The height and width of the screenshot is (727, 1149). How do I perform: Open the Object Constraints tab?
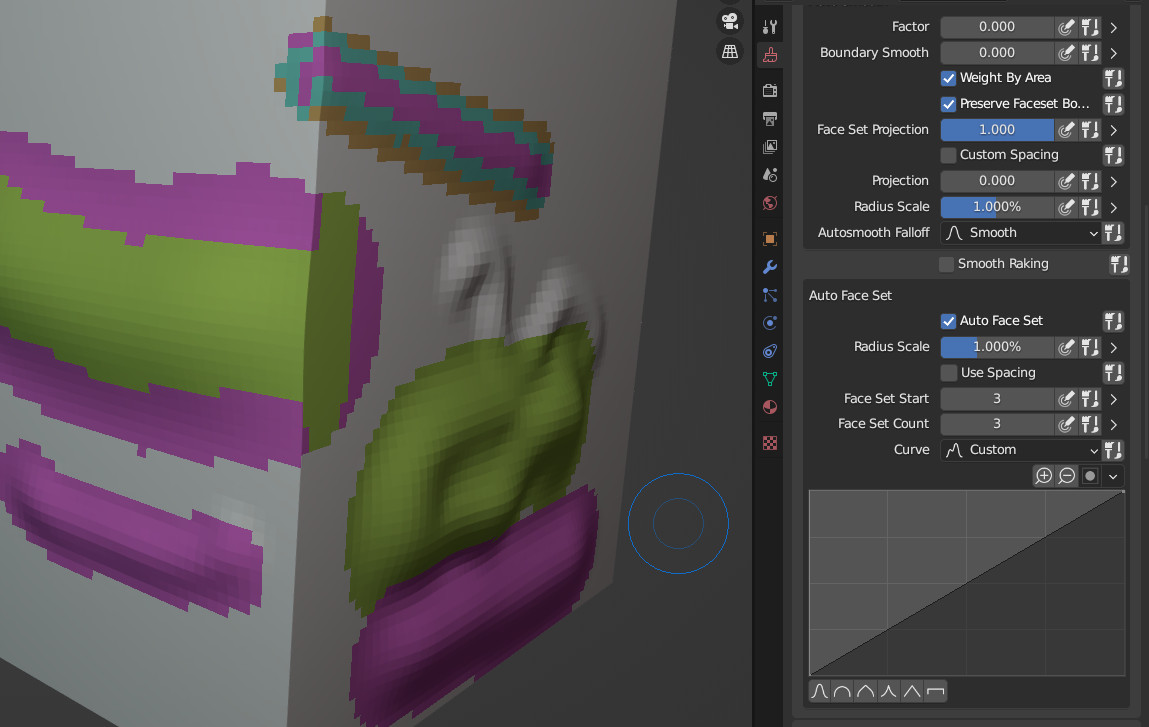[x=769, y=351]
